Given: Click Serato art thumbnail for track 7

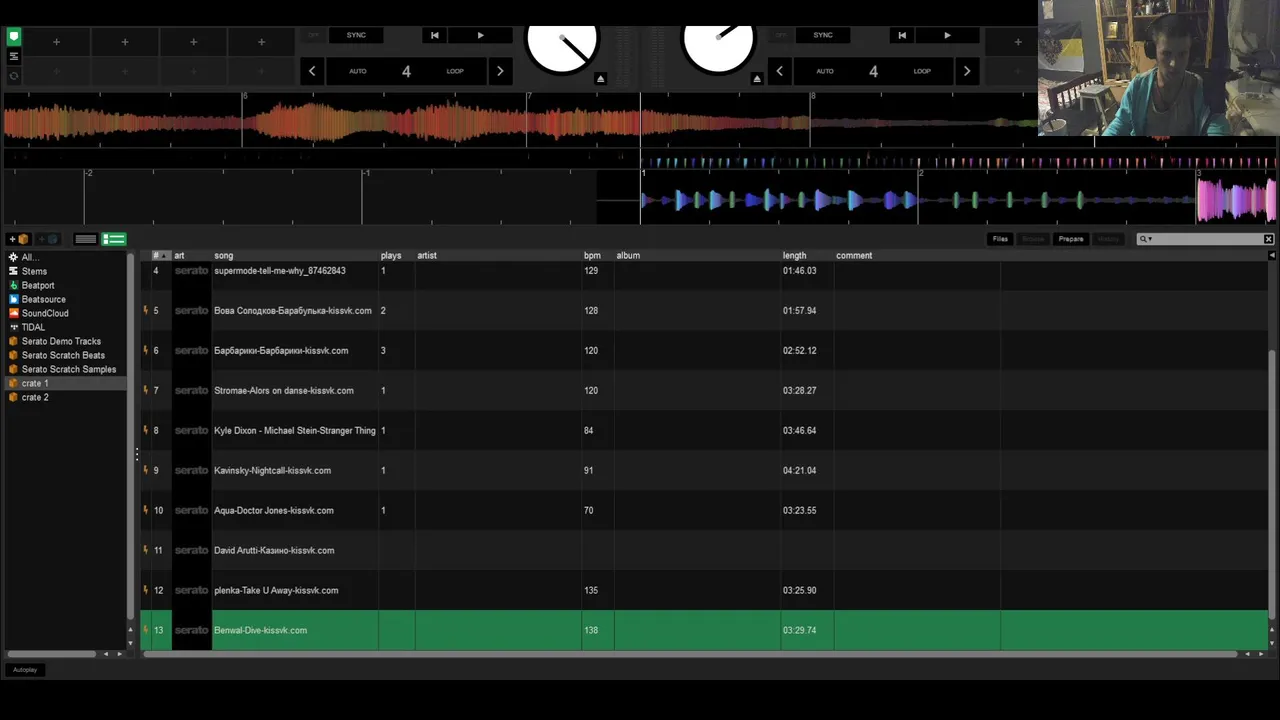Looking at the screenshot, I should pyautogui.click(x=191, y=390).
